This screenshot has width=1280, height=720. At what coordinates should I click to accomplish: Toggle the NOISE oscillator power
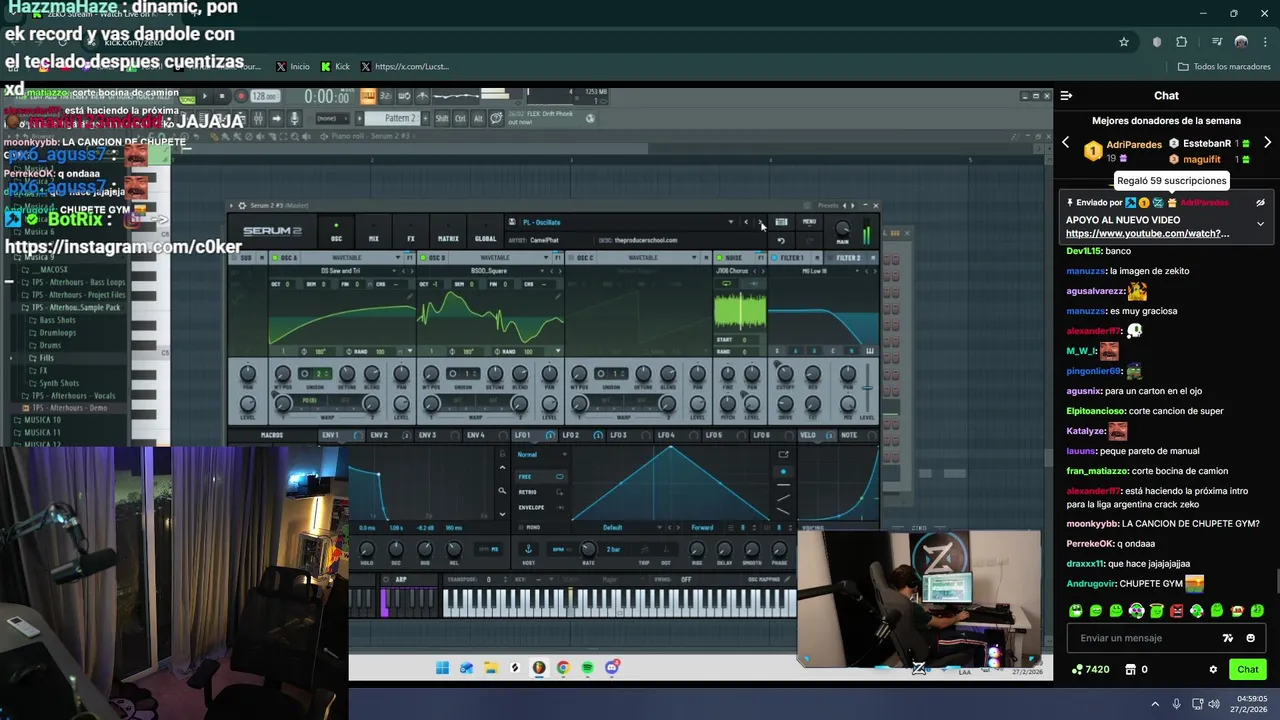(718, 258)
